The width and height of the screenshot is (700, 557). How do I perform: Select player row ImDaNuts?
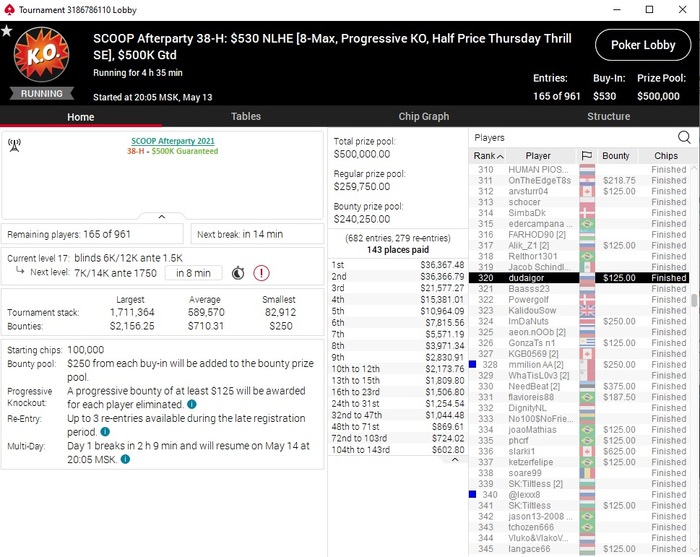tap(579, 321)
